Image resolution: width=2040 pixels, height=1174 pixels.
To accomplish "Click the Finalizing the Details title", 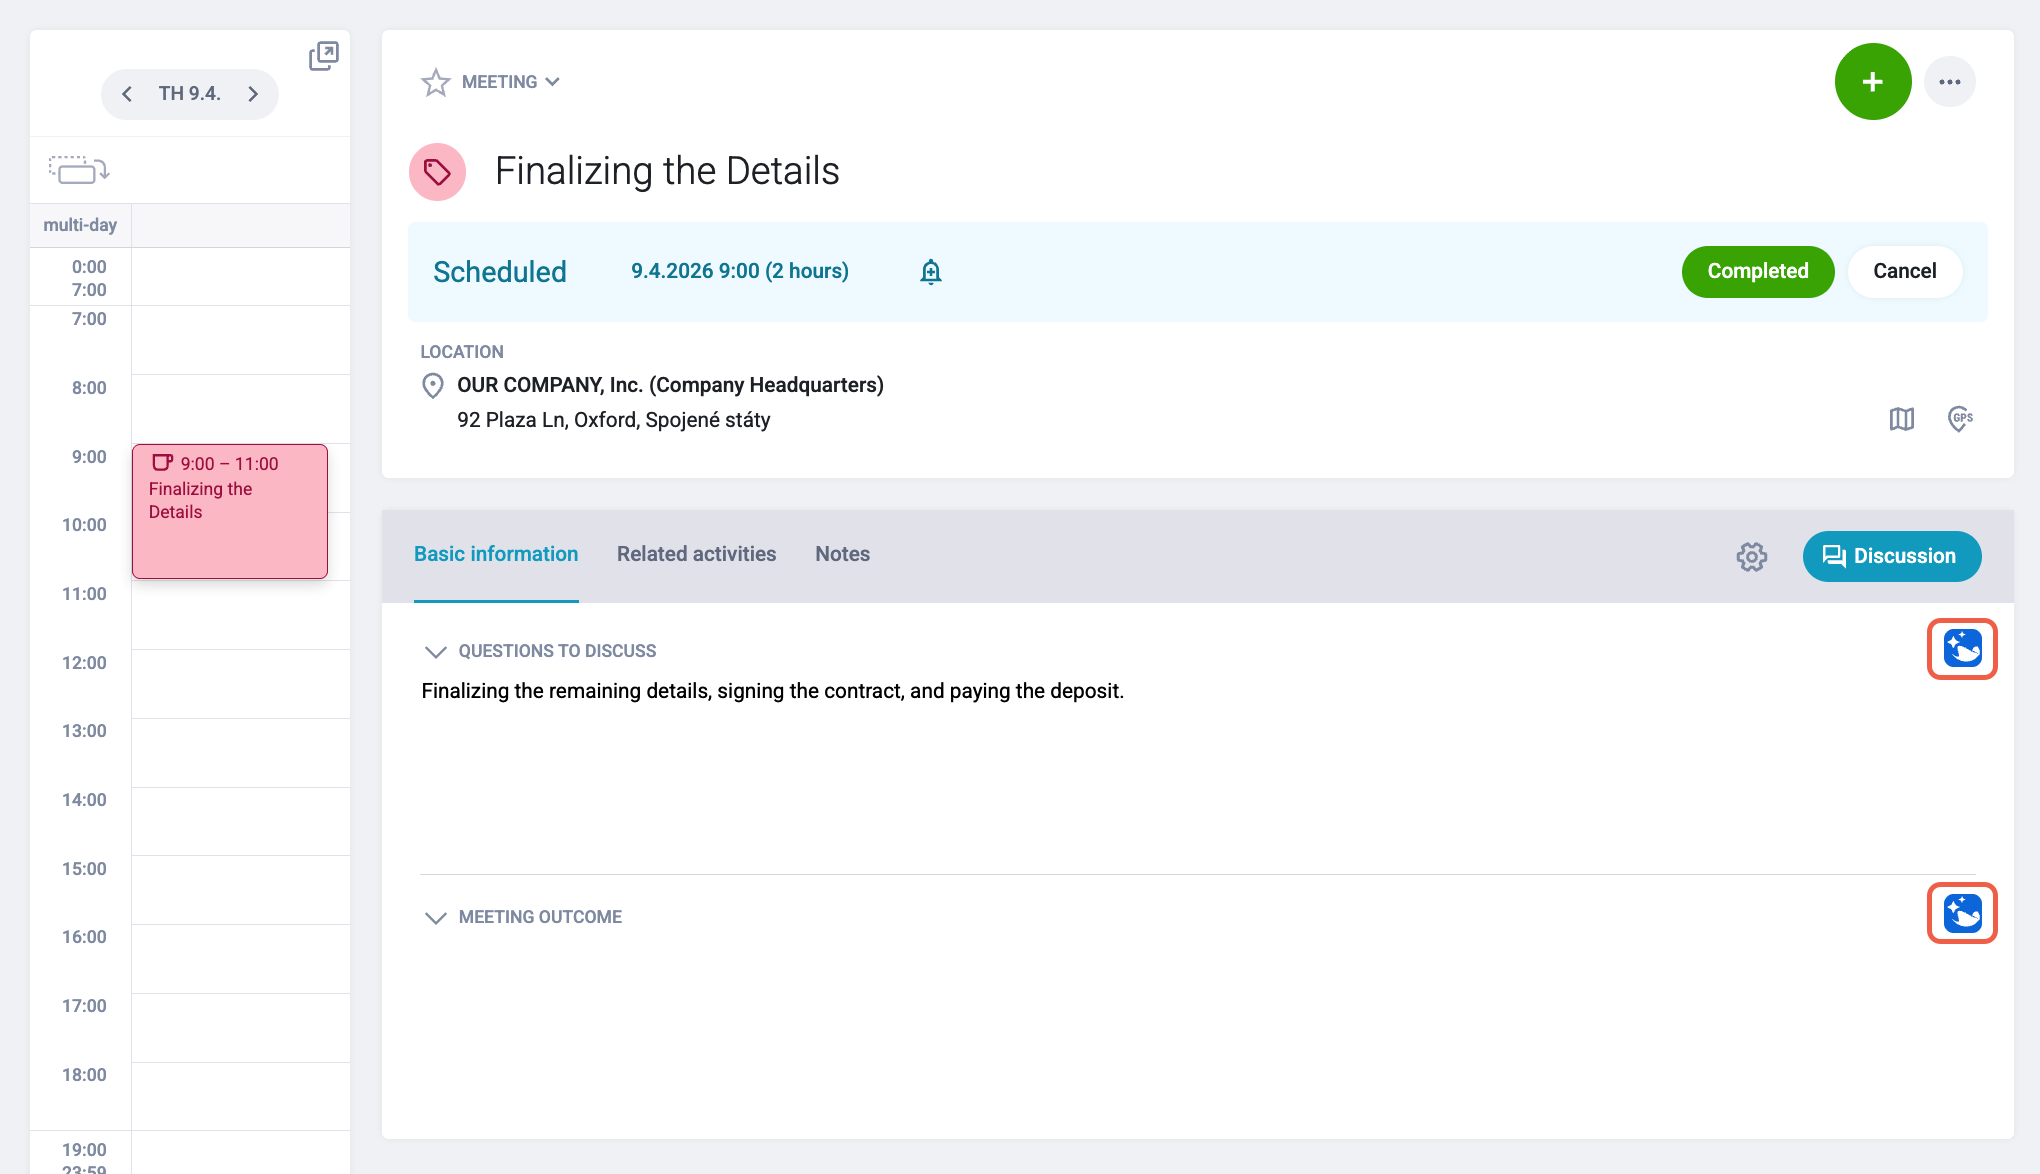I will point(667,171).
